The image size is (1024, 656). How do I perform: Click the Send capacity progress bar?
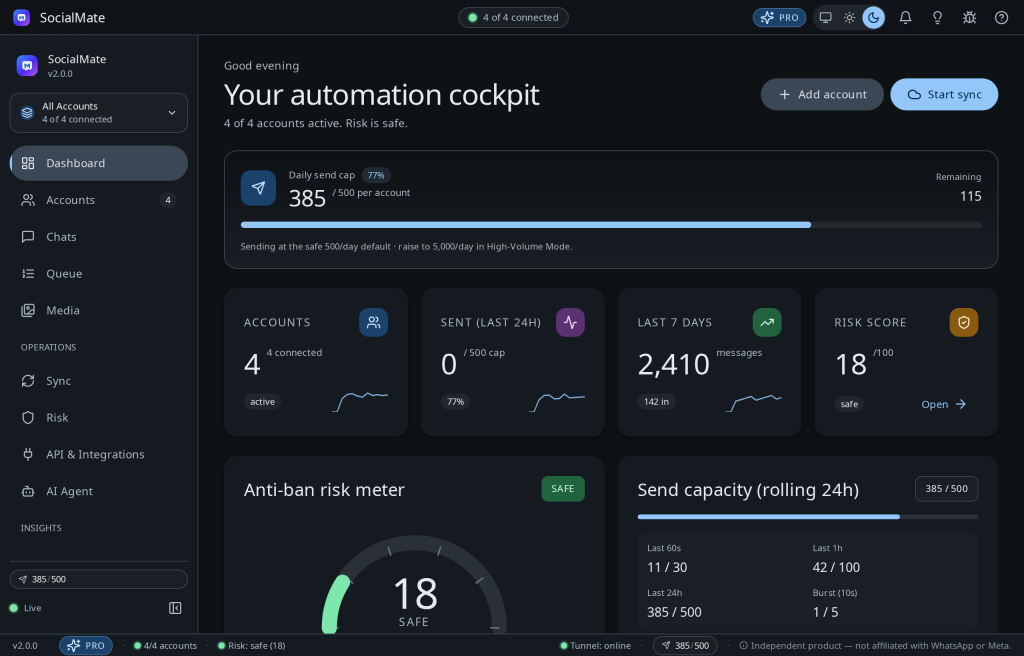coord(808,517)
